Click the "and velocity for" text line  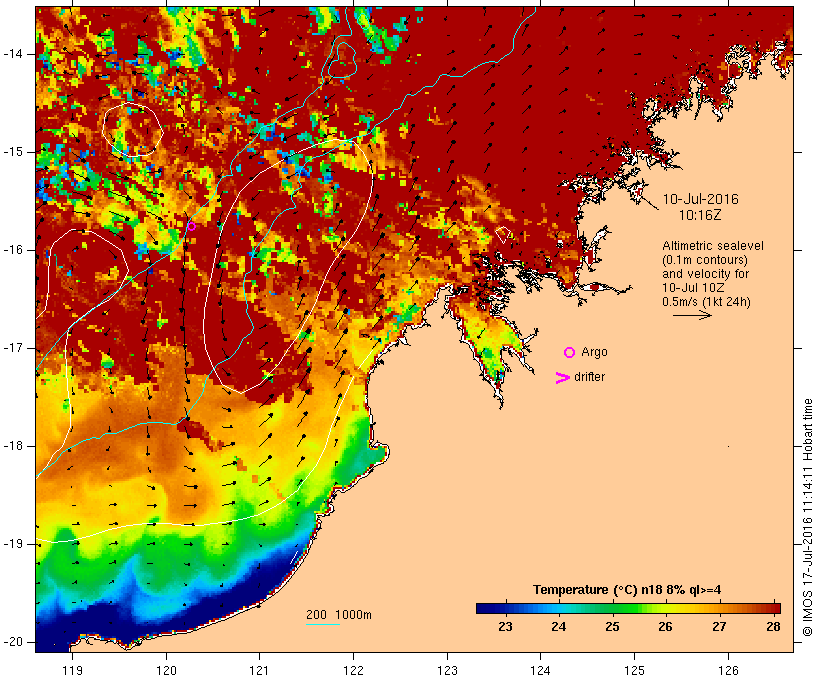[x=705, y=274]
